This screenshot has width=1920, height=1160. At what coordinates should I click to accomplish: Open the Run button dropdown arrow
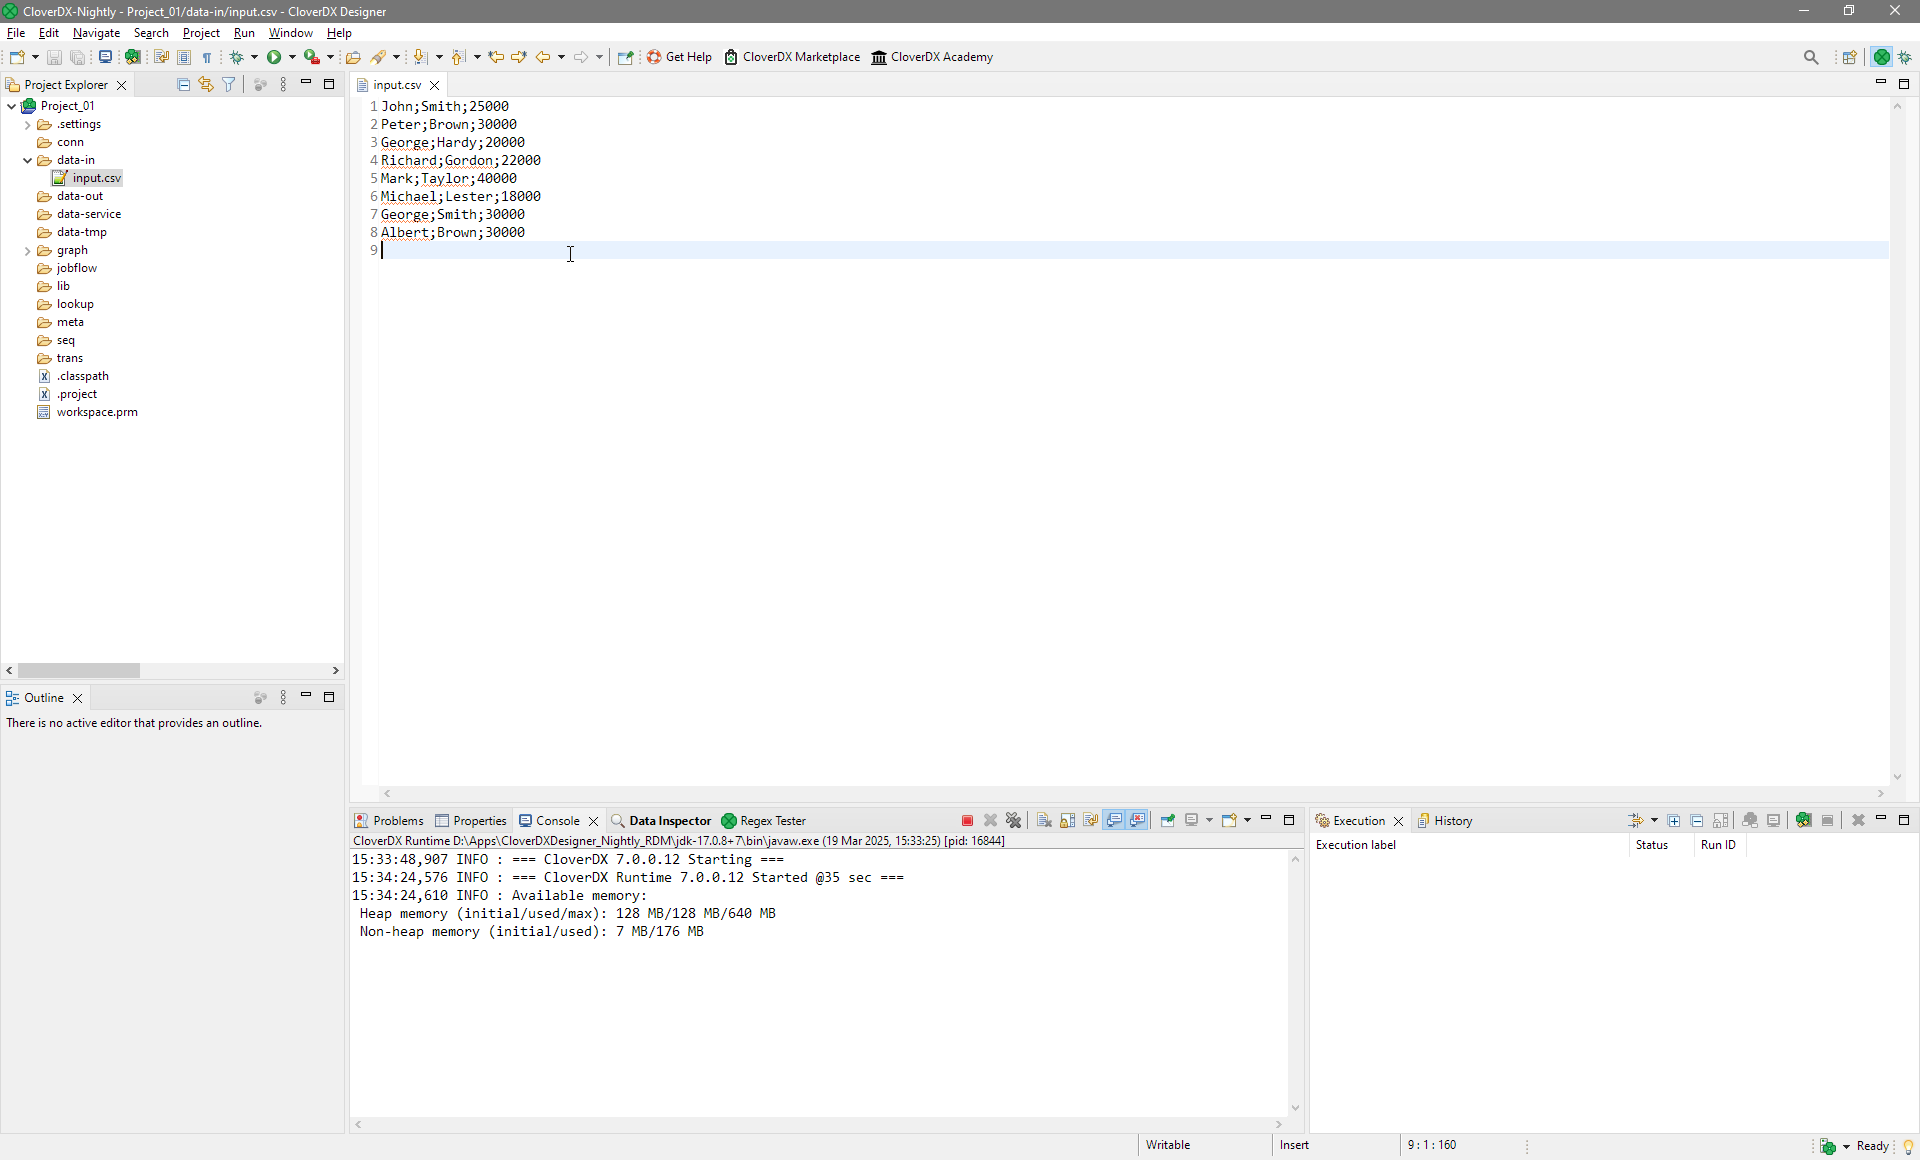[292, 57]
